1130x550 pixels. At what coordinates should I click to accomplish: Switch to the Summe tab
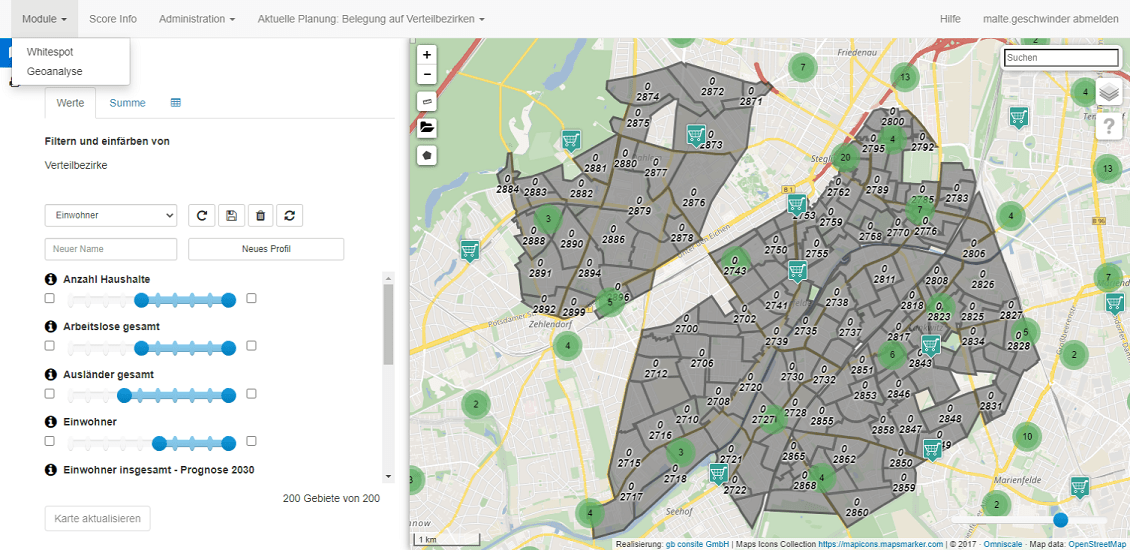coord(127,103)
